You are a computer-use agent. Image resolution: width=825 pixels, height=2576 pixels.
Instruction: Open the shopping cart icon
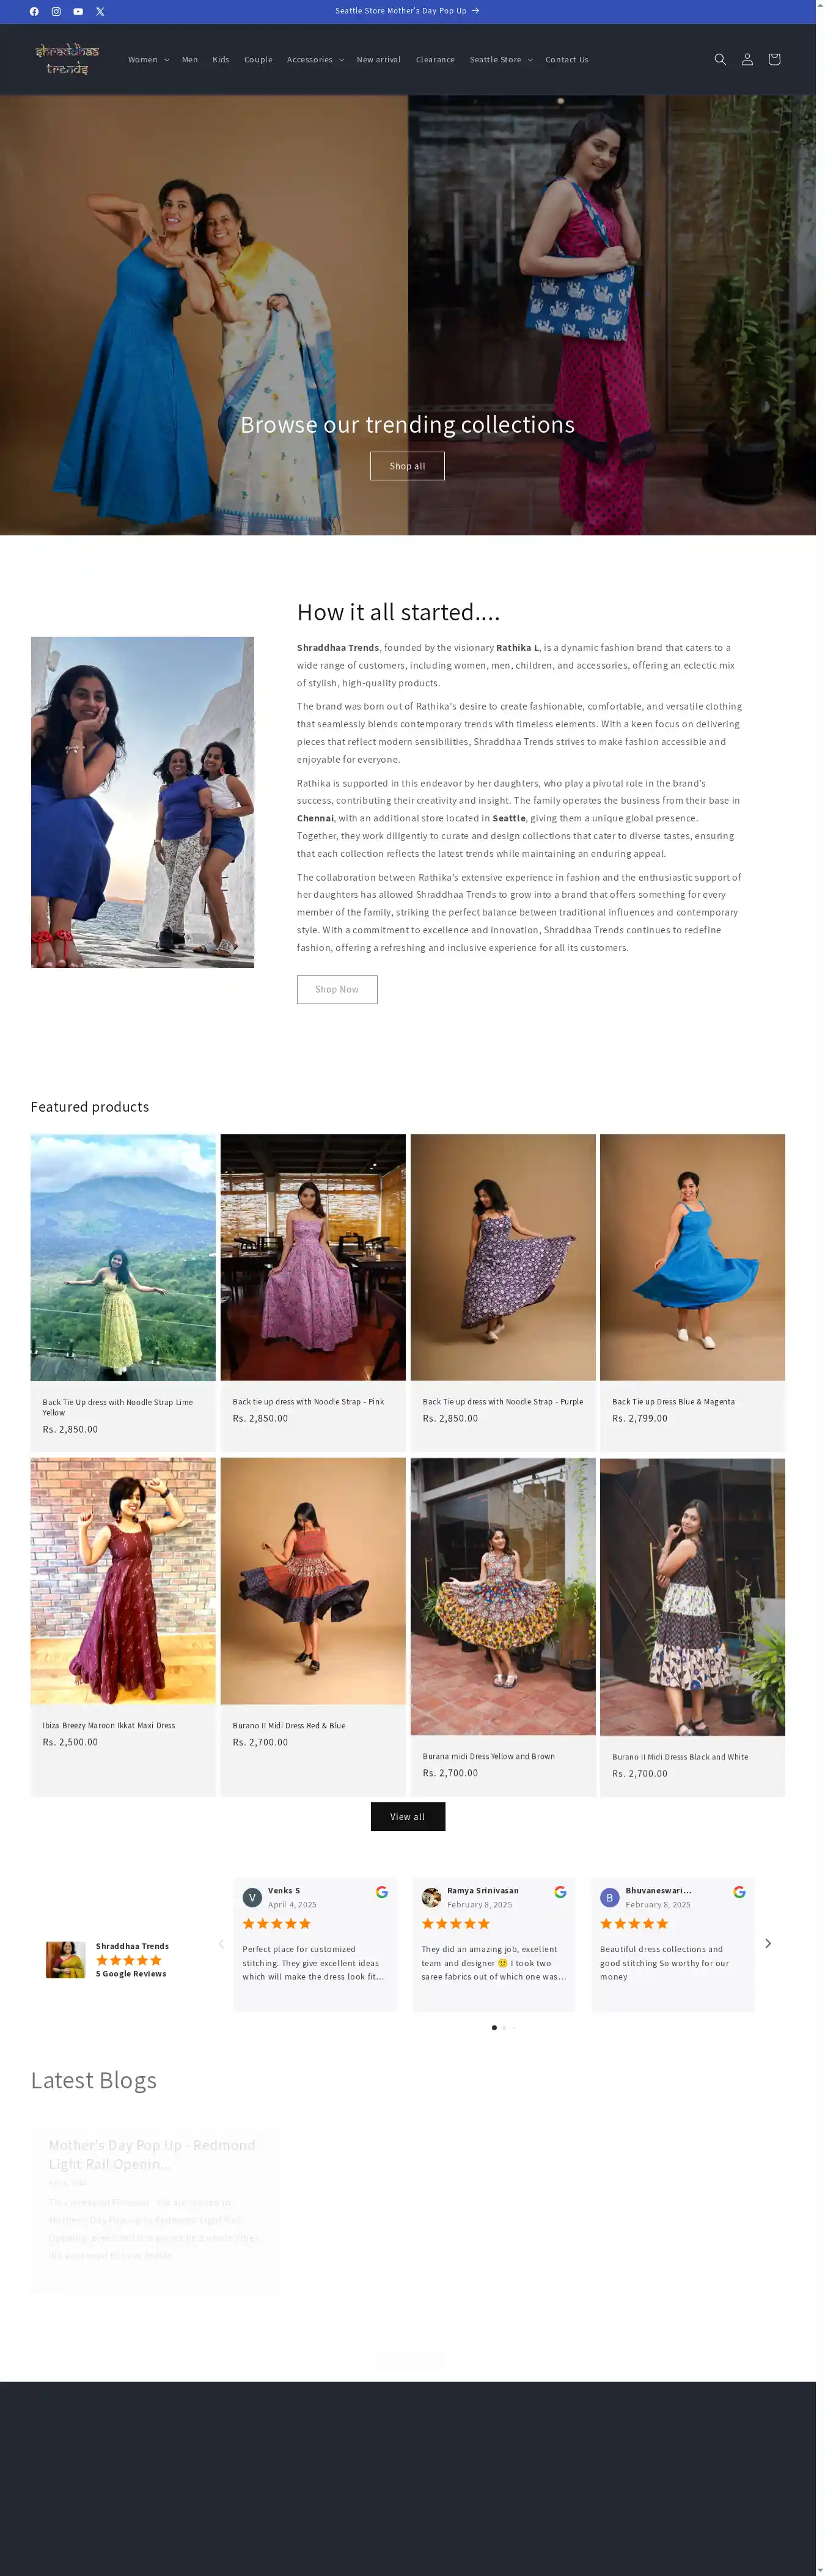[774, 60]
